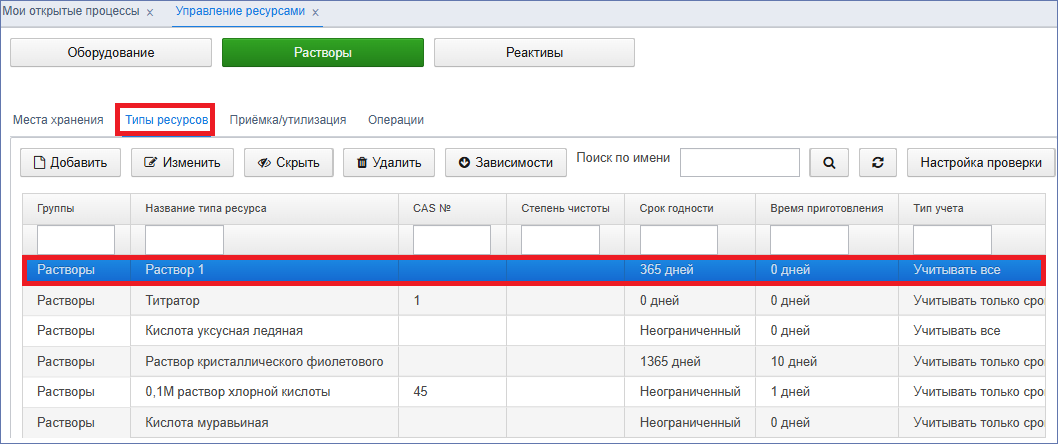Click the Добавить button with document icon
Screen dimensions: 1058x444
[71, 163]
